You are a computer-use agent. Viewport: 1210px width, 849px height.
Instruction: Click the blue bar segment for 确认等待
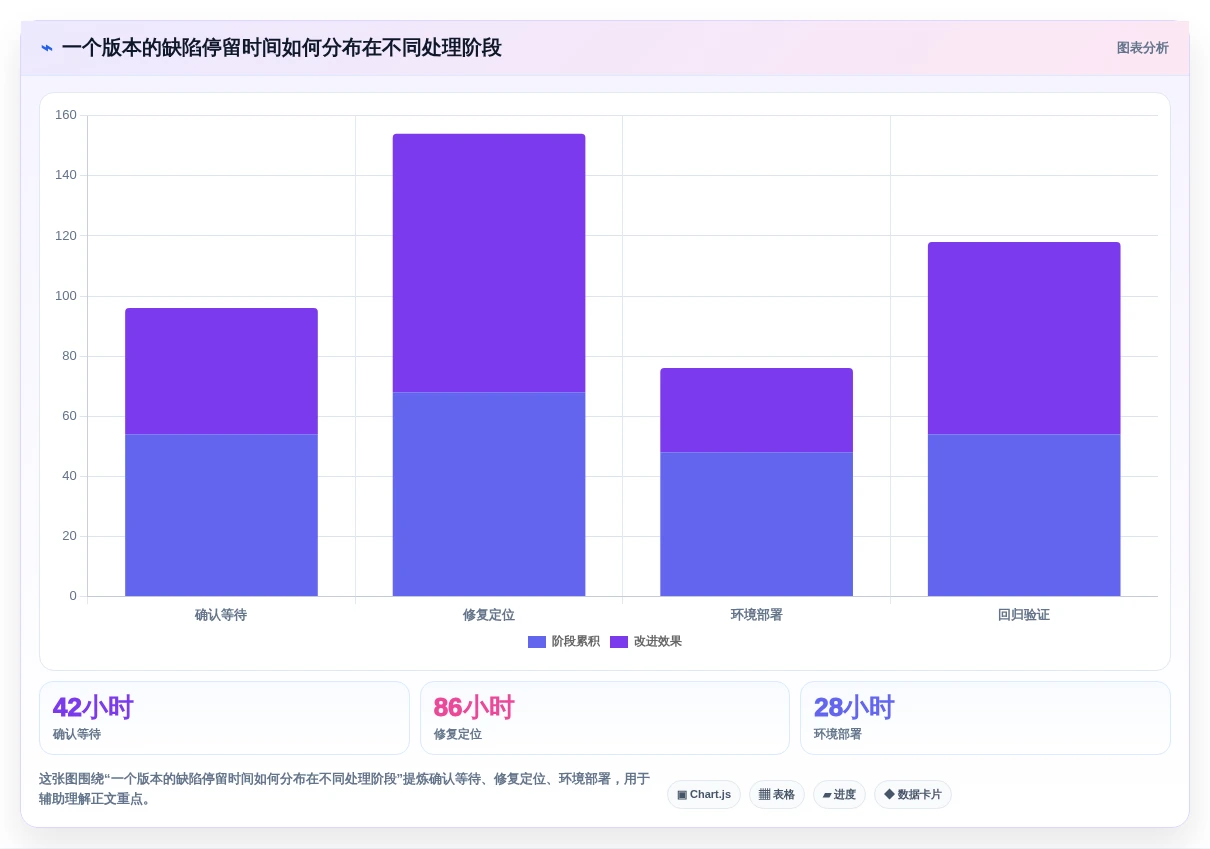click(x=221, y=515)
